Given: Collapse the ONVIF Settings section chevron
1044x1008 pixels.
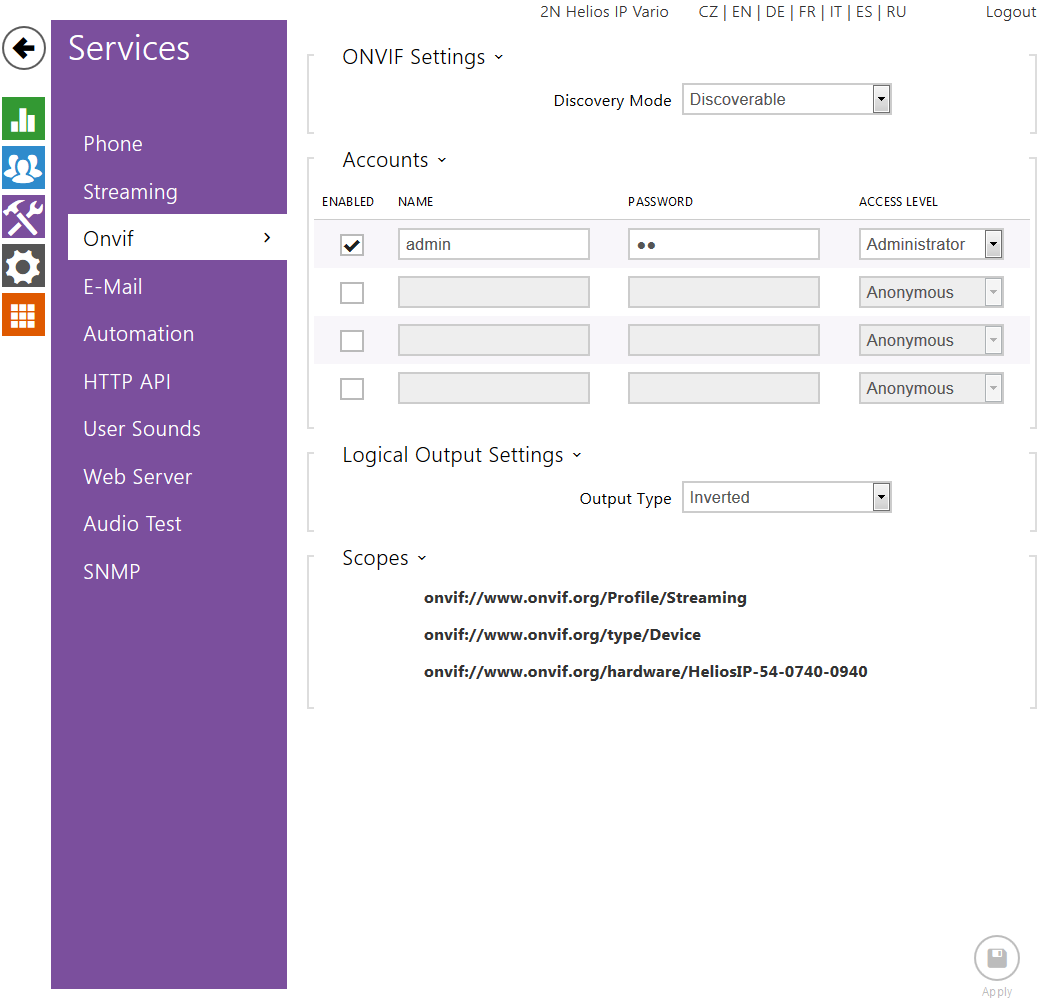Looking at the screenshot, I should (x=499, y=58).
